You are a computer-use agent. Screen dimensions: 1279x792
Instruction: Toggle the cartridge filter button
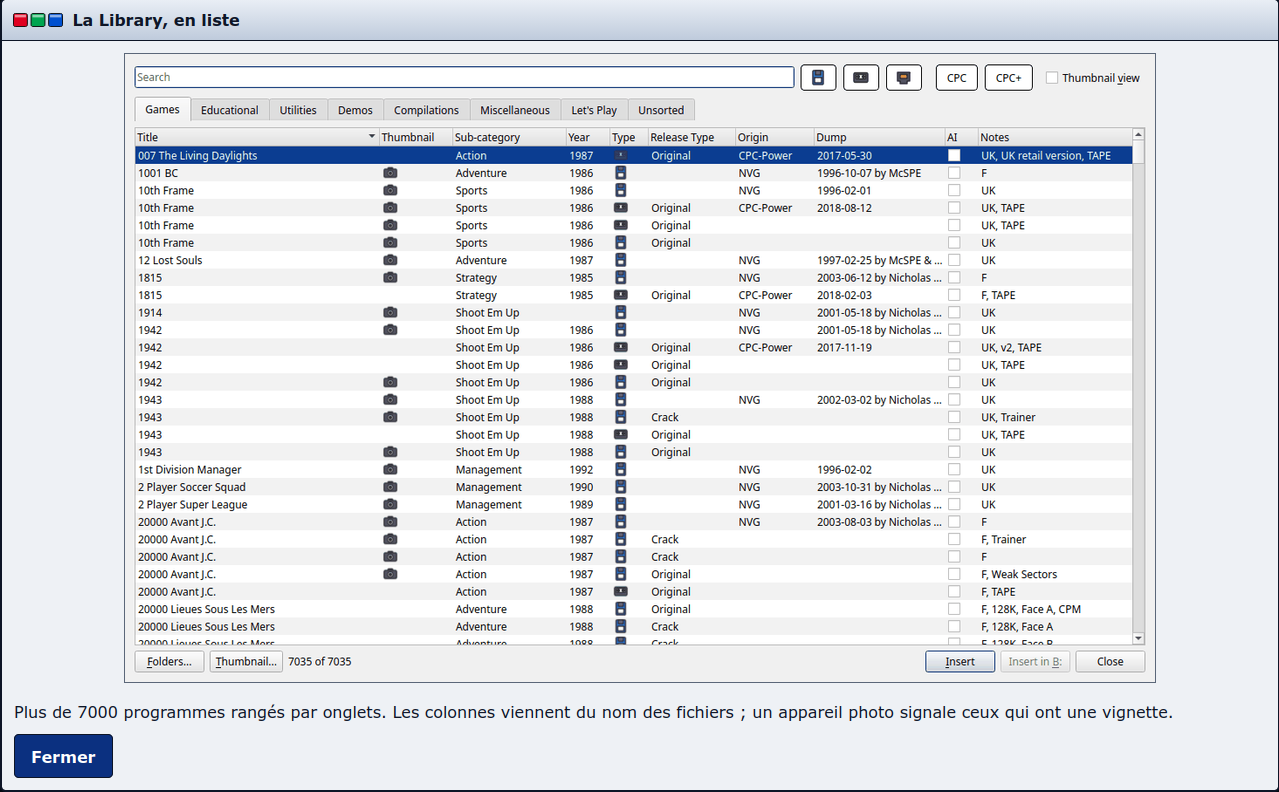[x=904, y=77]
